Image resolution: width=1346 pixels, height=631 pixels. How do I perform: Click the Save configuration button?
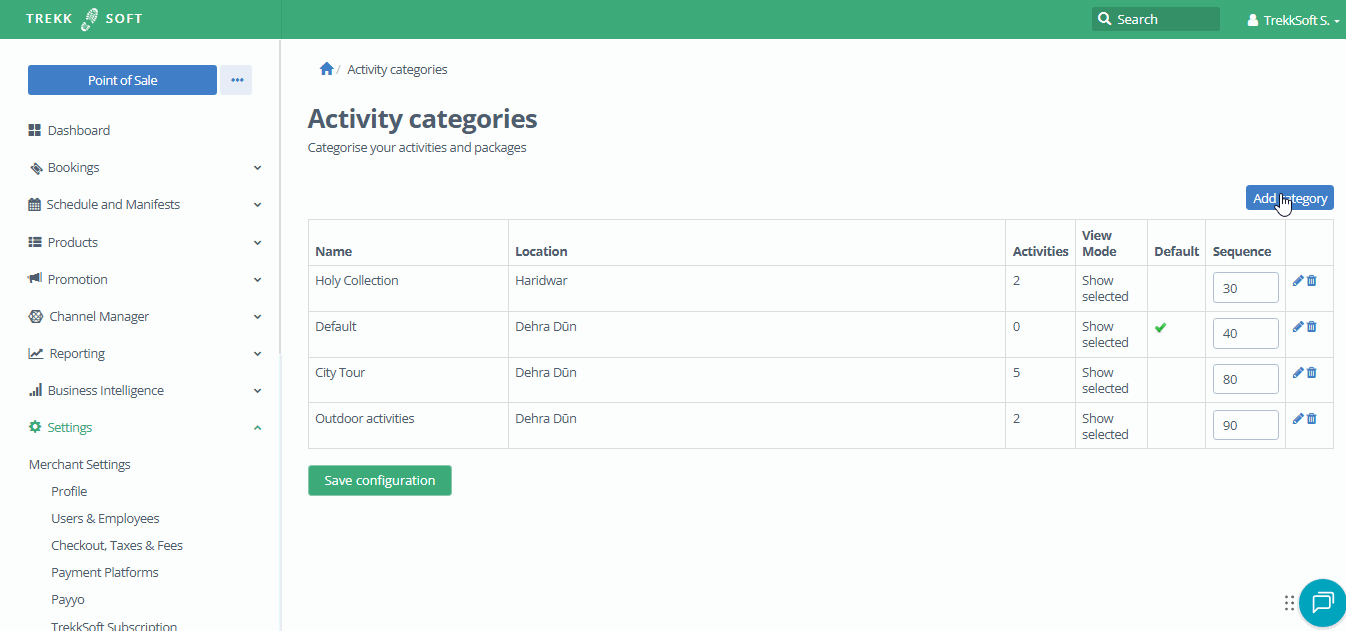[x=379, y=480]
